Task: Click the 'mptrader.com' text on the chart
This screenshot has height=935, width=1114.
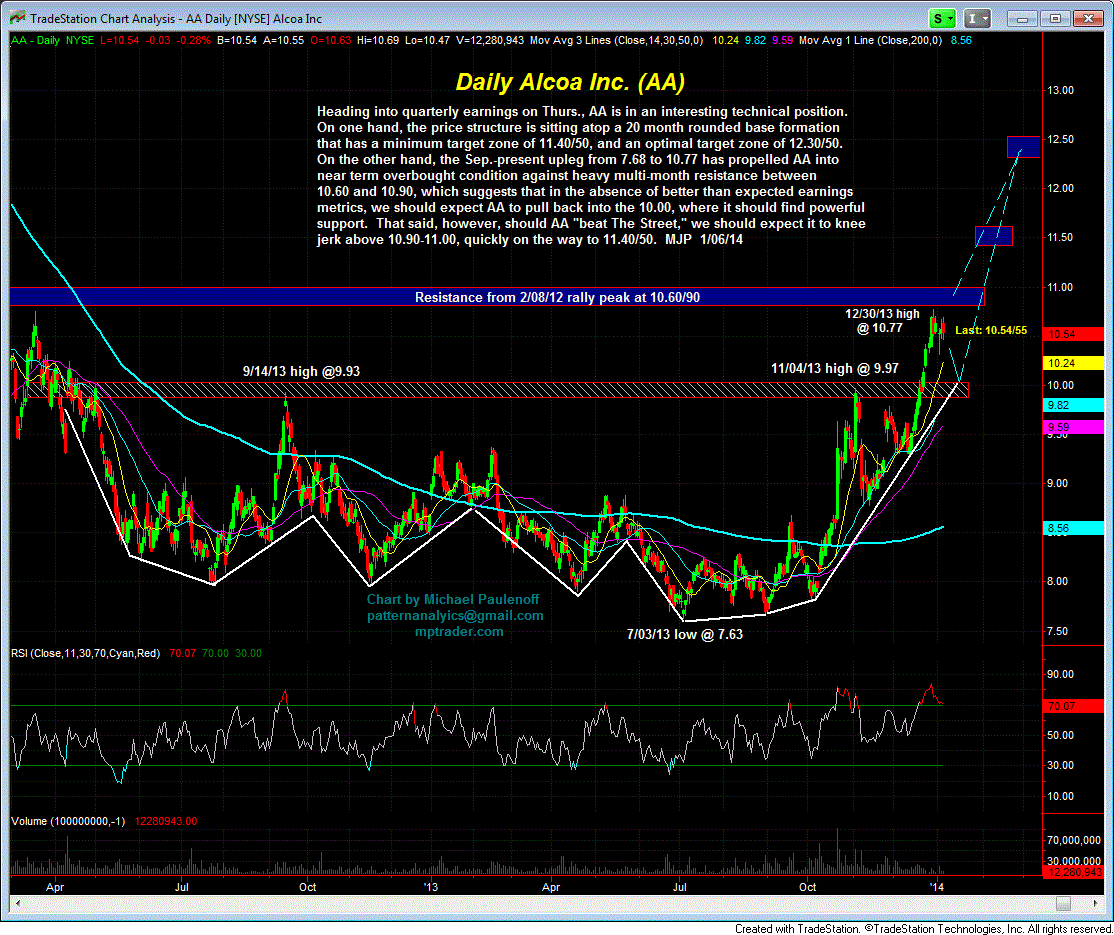Action: (x=459, y=631)
